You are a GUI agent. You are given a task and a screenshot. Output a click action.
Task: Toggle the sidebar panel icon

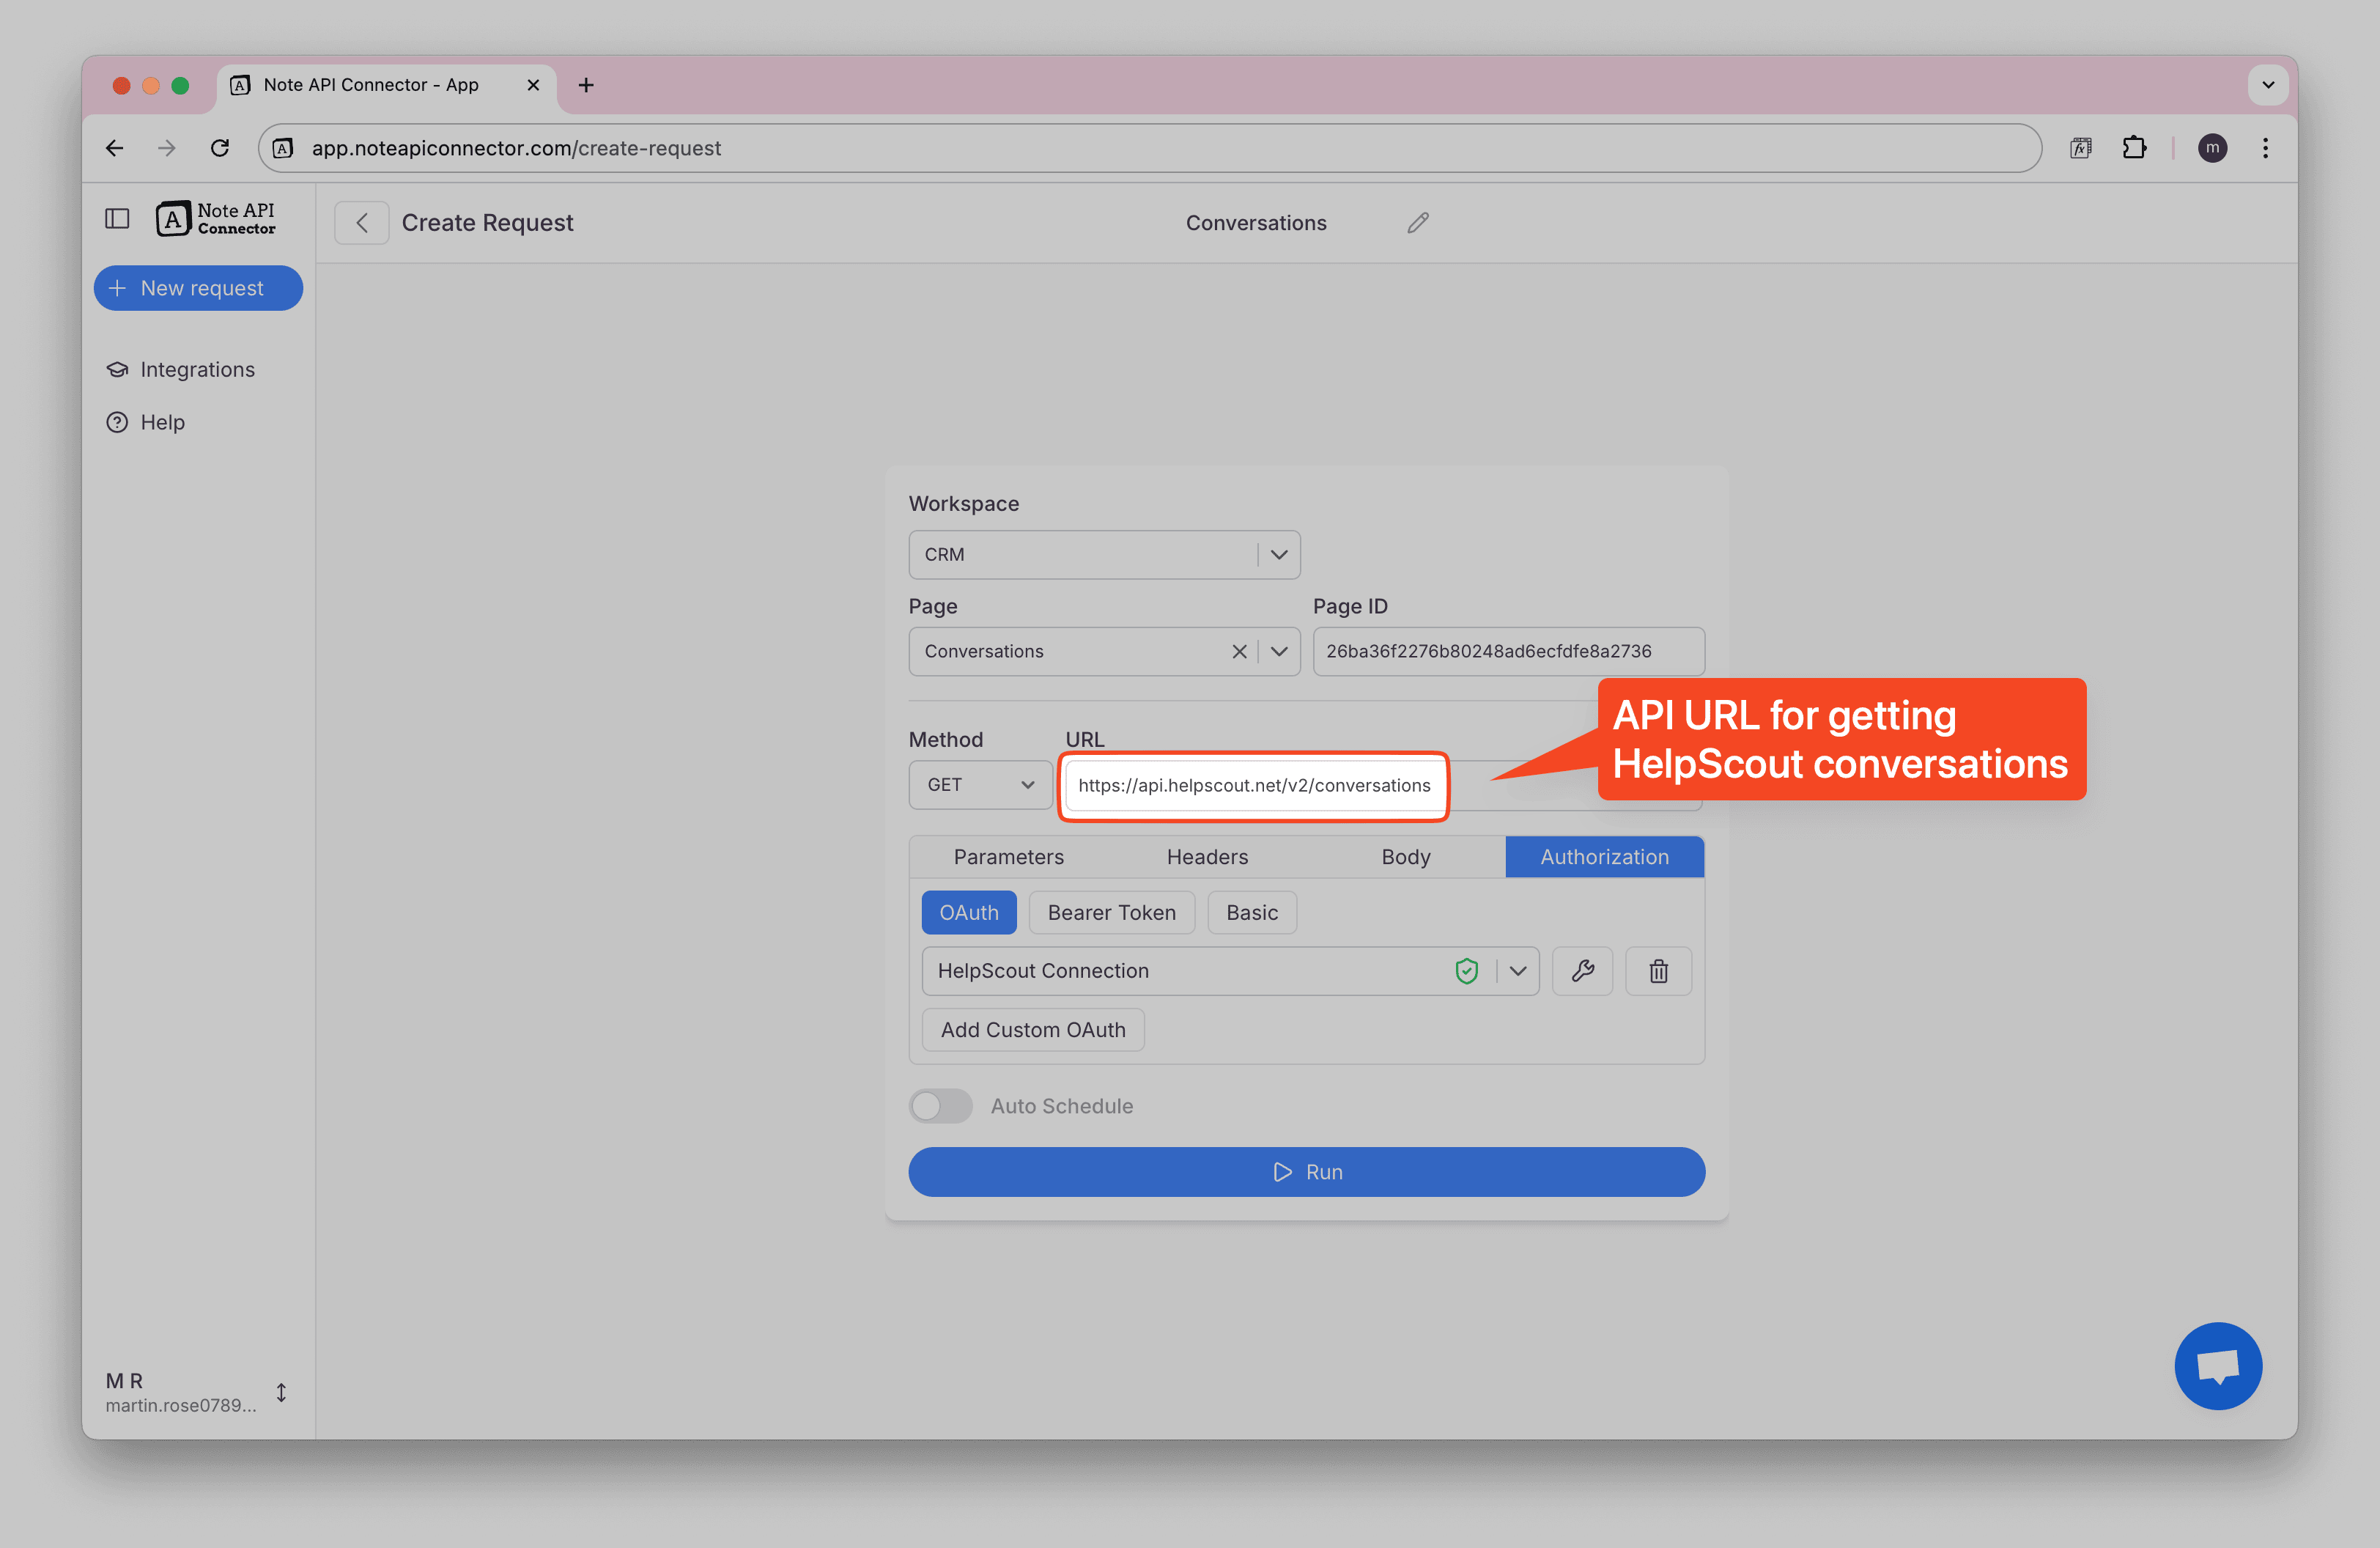tap(117, 218)
